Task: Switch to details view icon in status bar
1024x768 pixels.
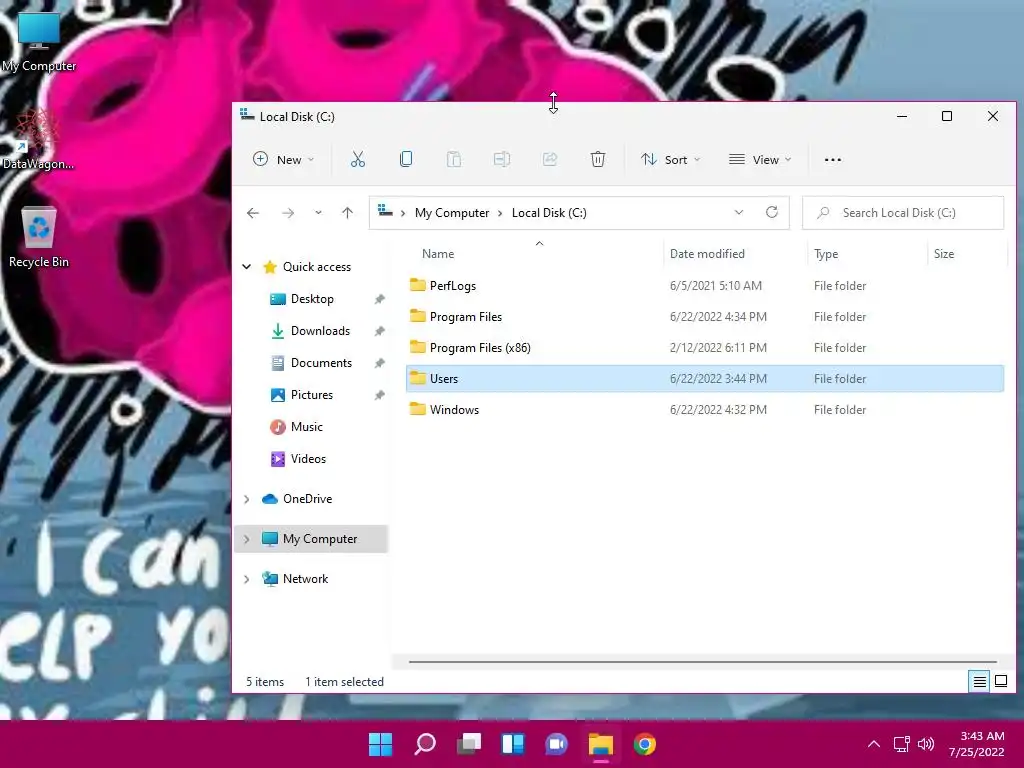Action: pos(980,682)
